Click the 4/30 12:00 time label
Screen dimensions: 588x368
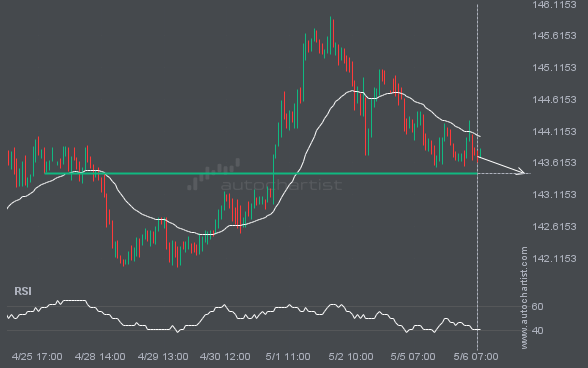tap(225, 356)
